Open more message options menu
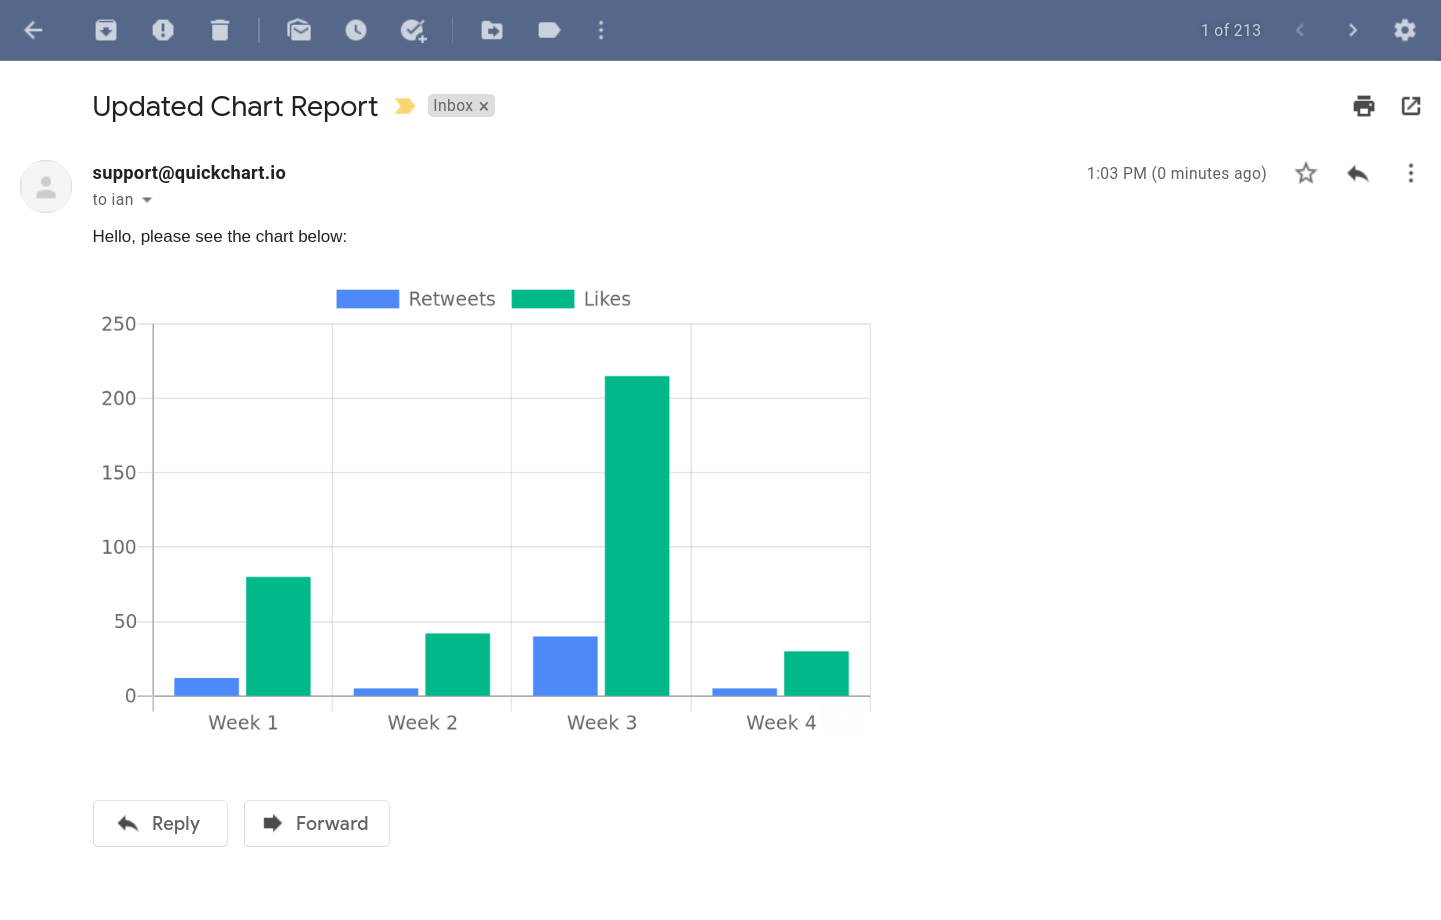 [1410, 173]
